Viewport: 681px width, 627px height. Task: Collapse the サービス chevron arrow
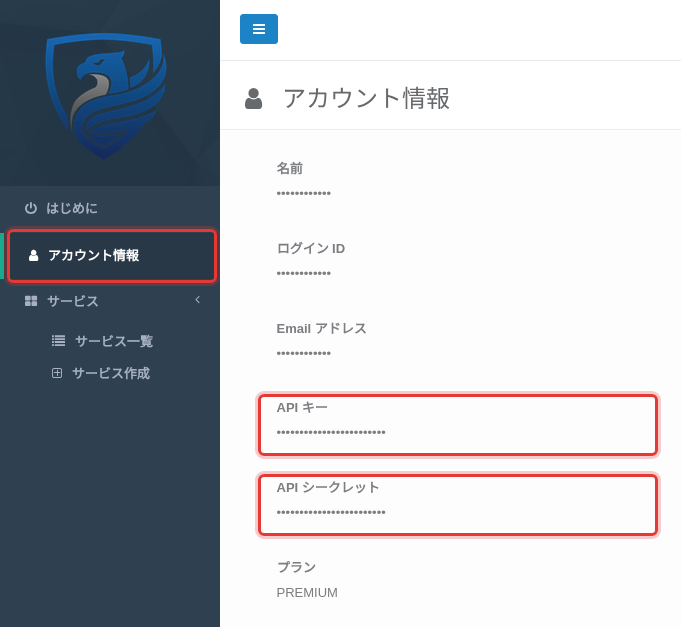pyautogui.click(x=198, y=300)
